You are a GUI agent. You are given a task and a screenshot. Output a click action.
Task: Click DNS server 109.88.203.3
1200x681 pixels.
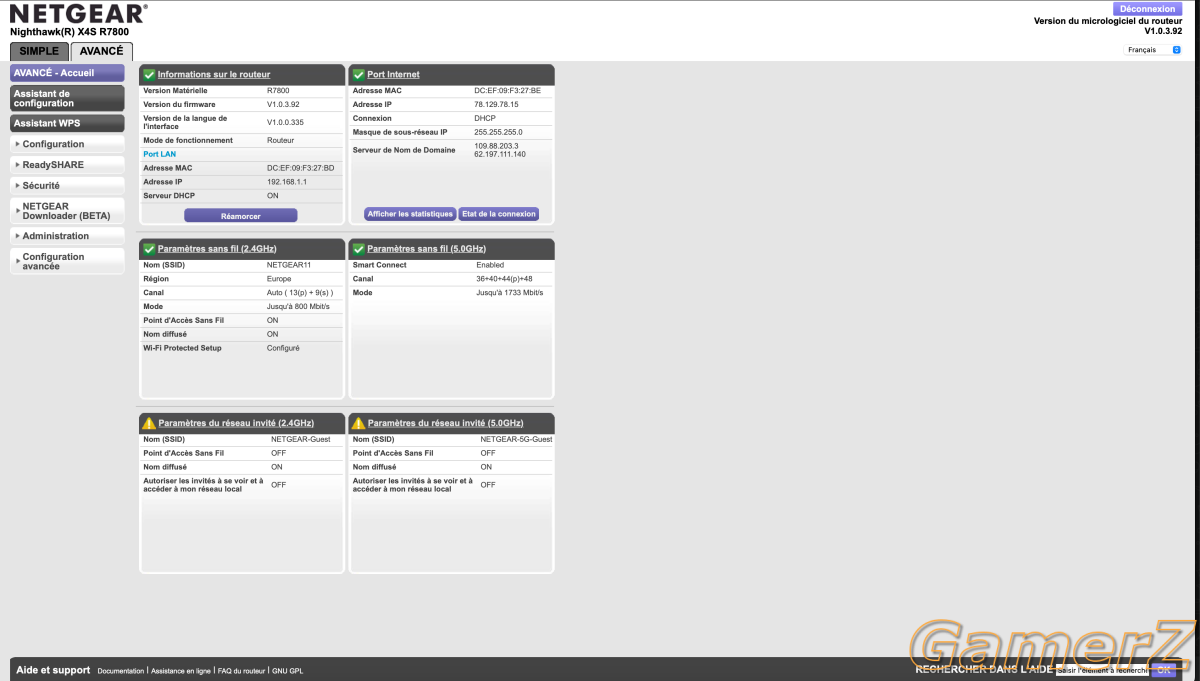[496, 146]
